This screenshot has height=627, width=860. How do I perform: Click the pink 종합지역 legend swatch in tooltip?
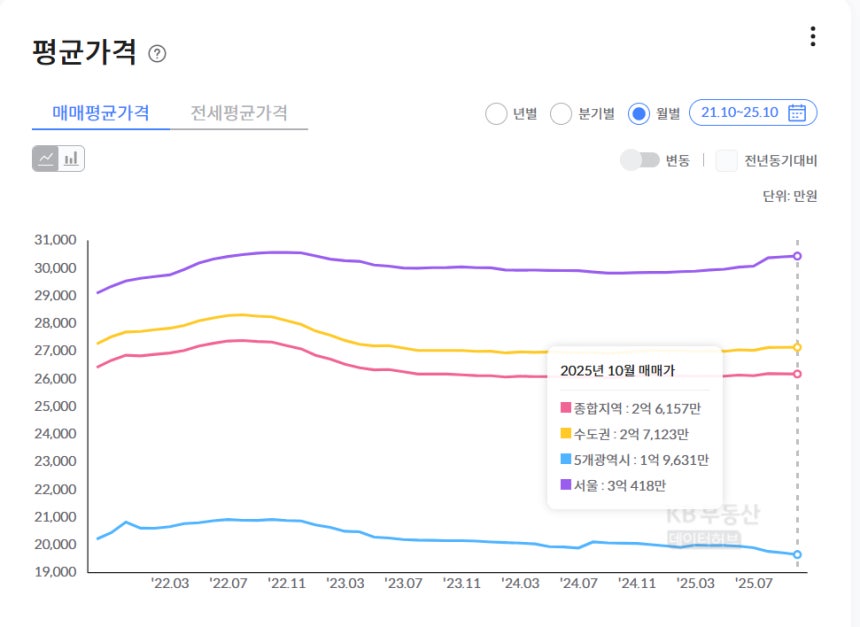(x=565, y=408)
